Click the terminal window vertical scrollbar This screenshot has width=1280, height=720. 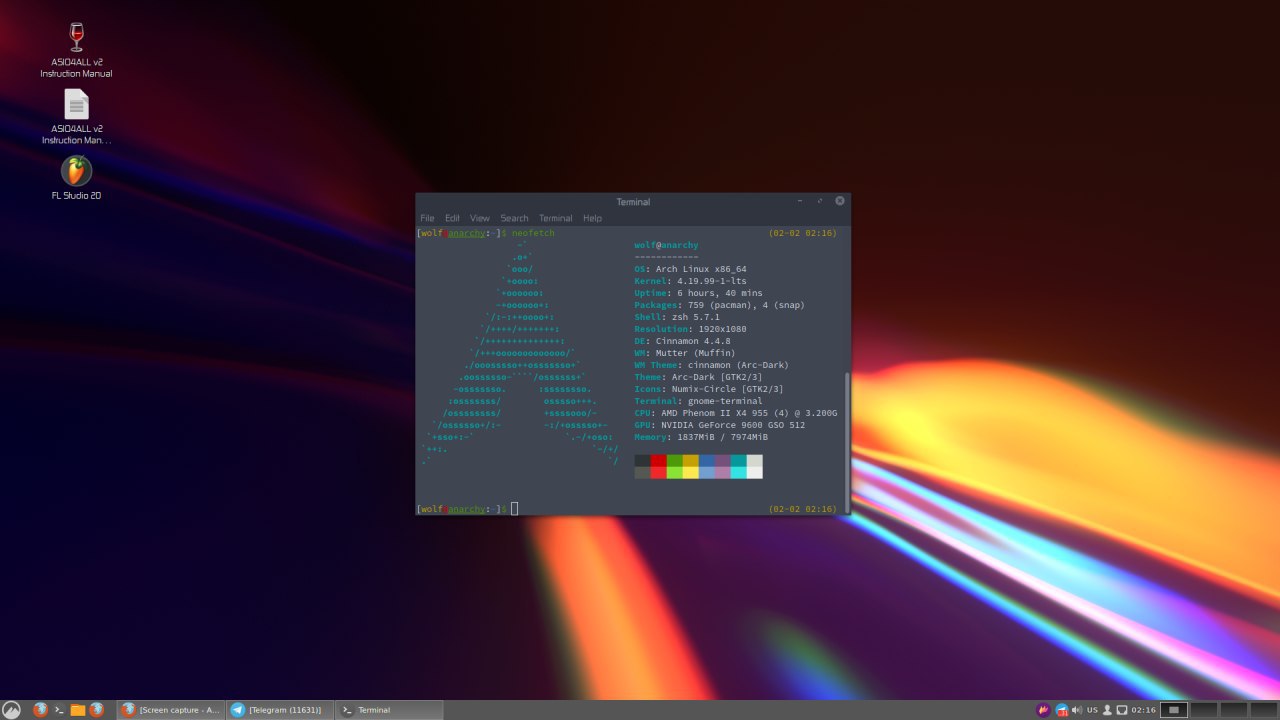[x=847, y=441]
